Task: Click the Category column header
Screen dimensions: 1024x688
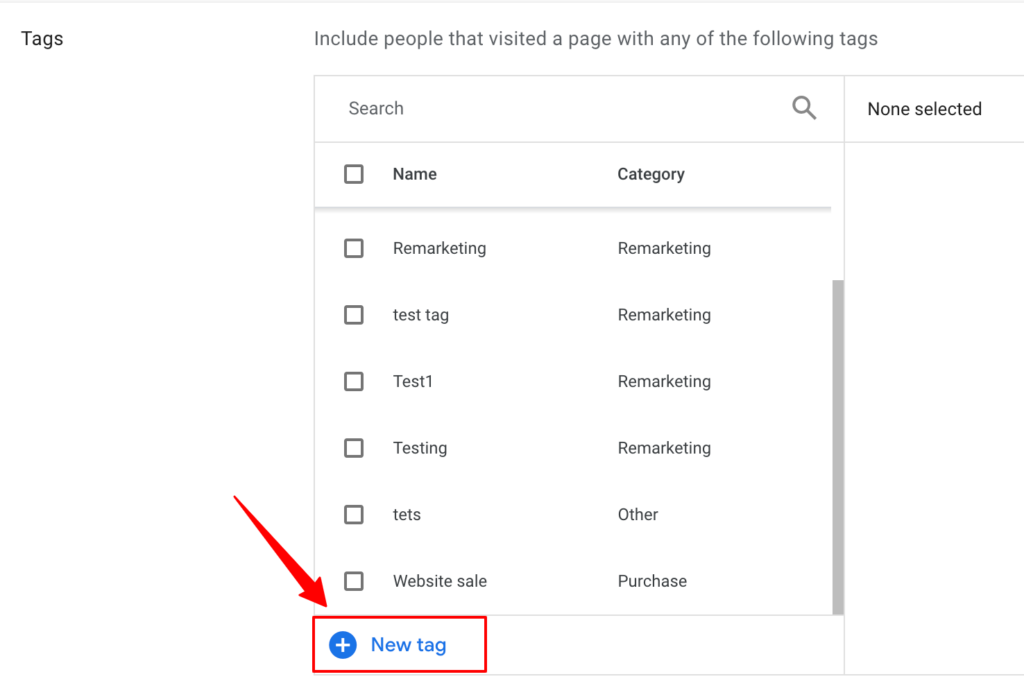Action: pyautogui.click(x=650, y=173)
